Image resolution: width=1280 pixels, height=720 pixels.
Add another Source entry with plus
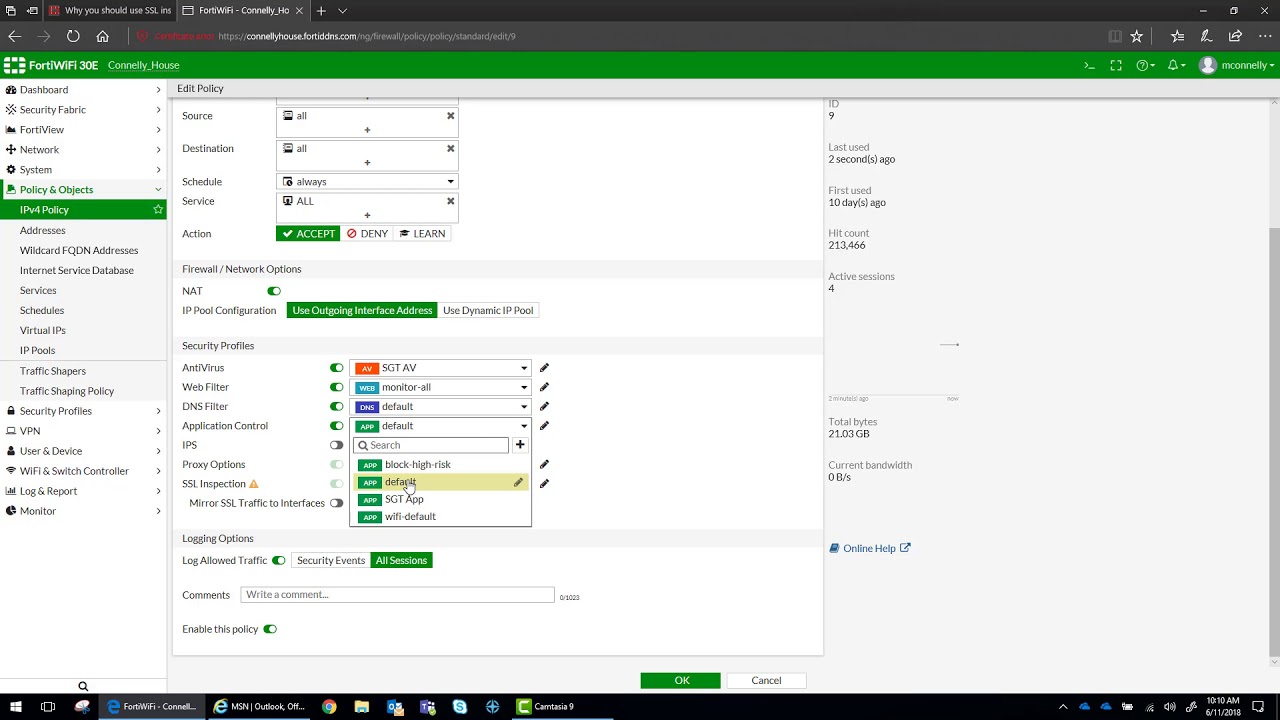(367, 130)
